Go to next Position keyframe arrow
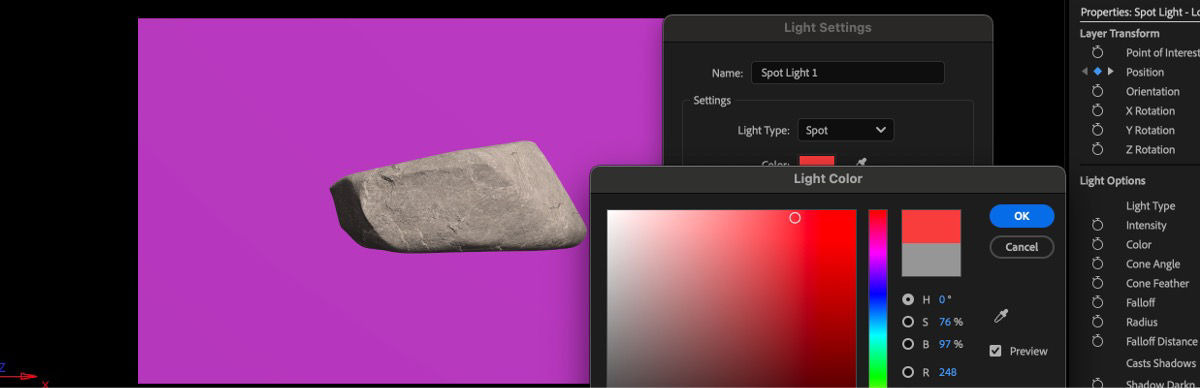The image size is (1200, 388). coord(1110,72)
